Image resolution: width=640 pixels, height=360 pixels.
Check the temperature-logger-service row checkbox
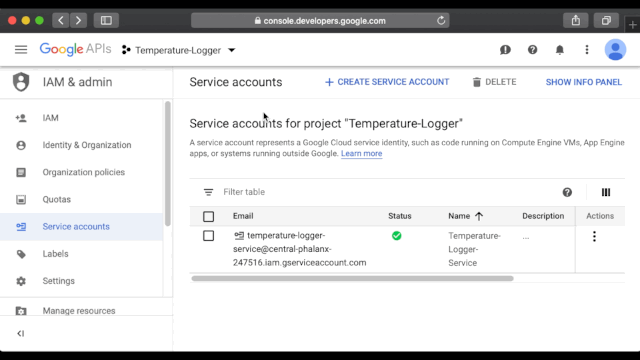tap(208, 236)
